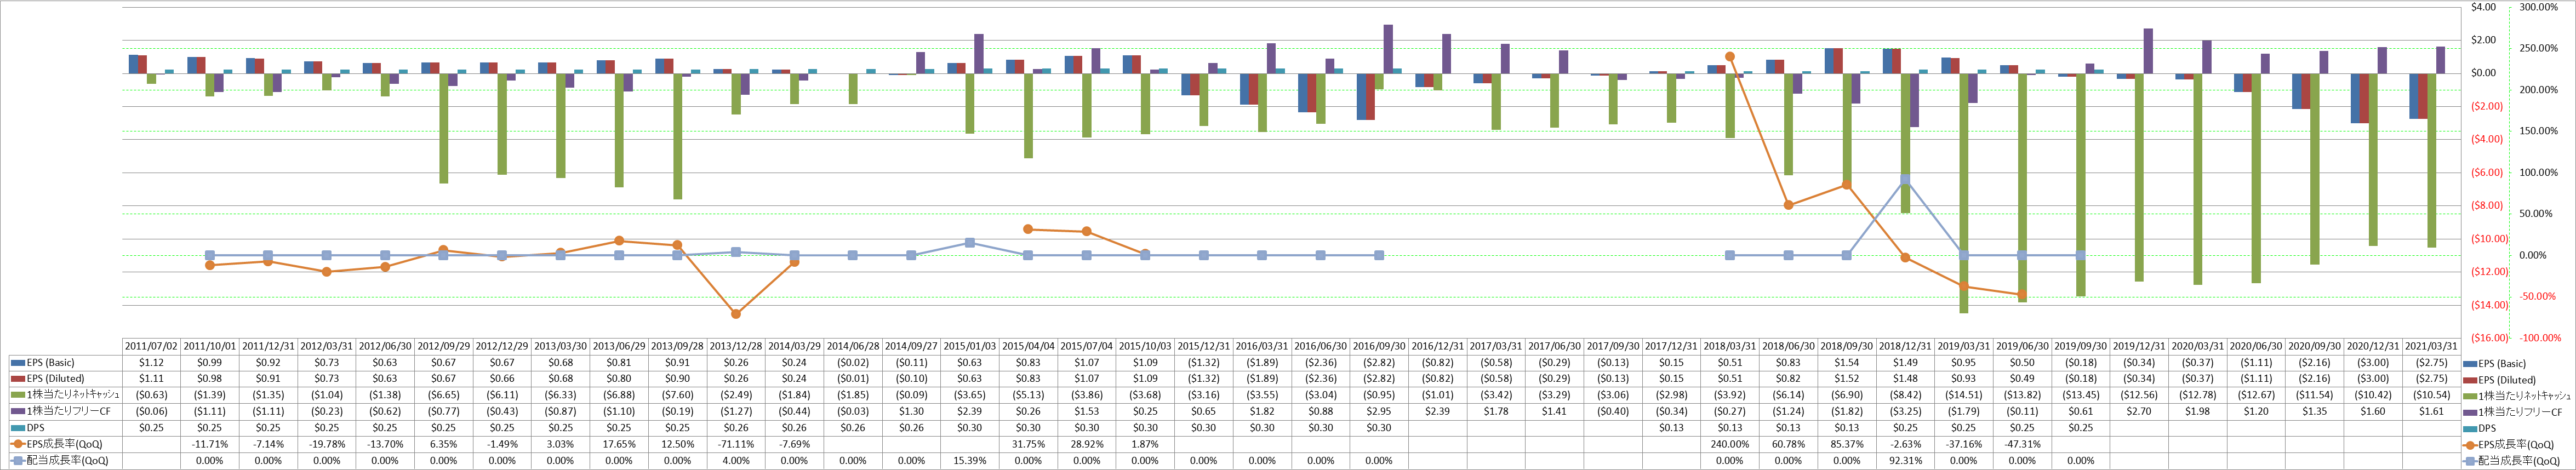Screen dimensions: 2576x470
Task: Click the 2013/12/28 date column header
Action: click(735, 346)
